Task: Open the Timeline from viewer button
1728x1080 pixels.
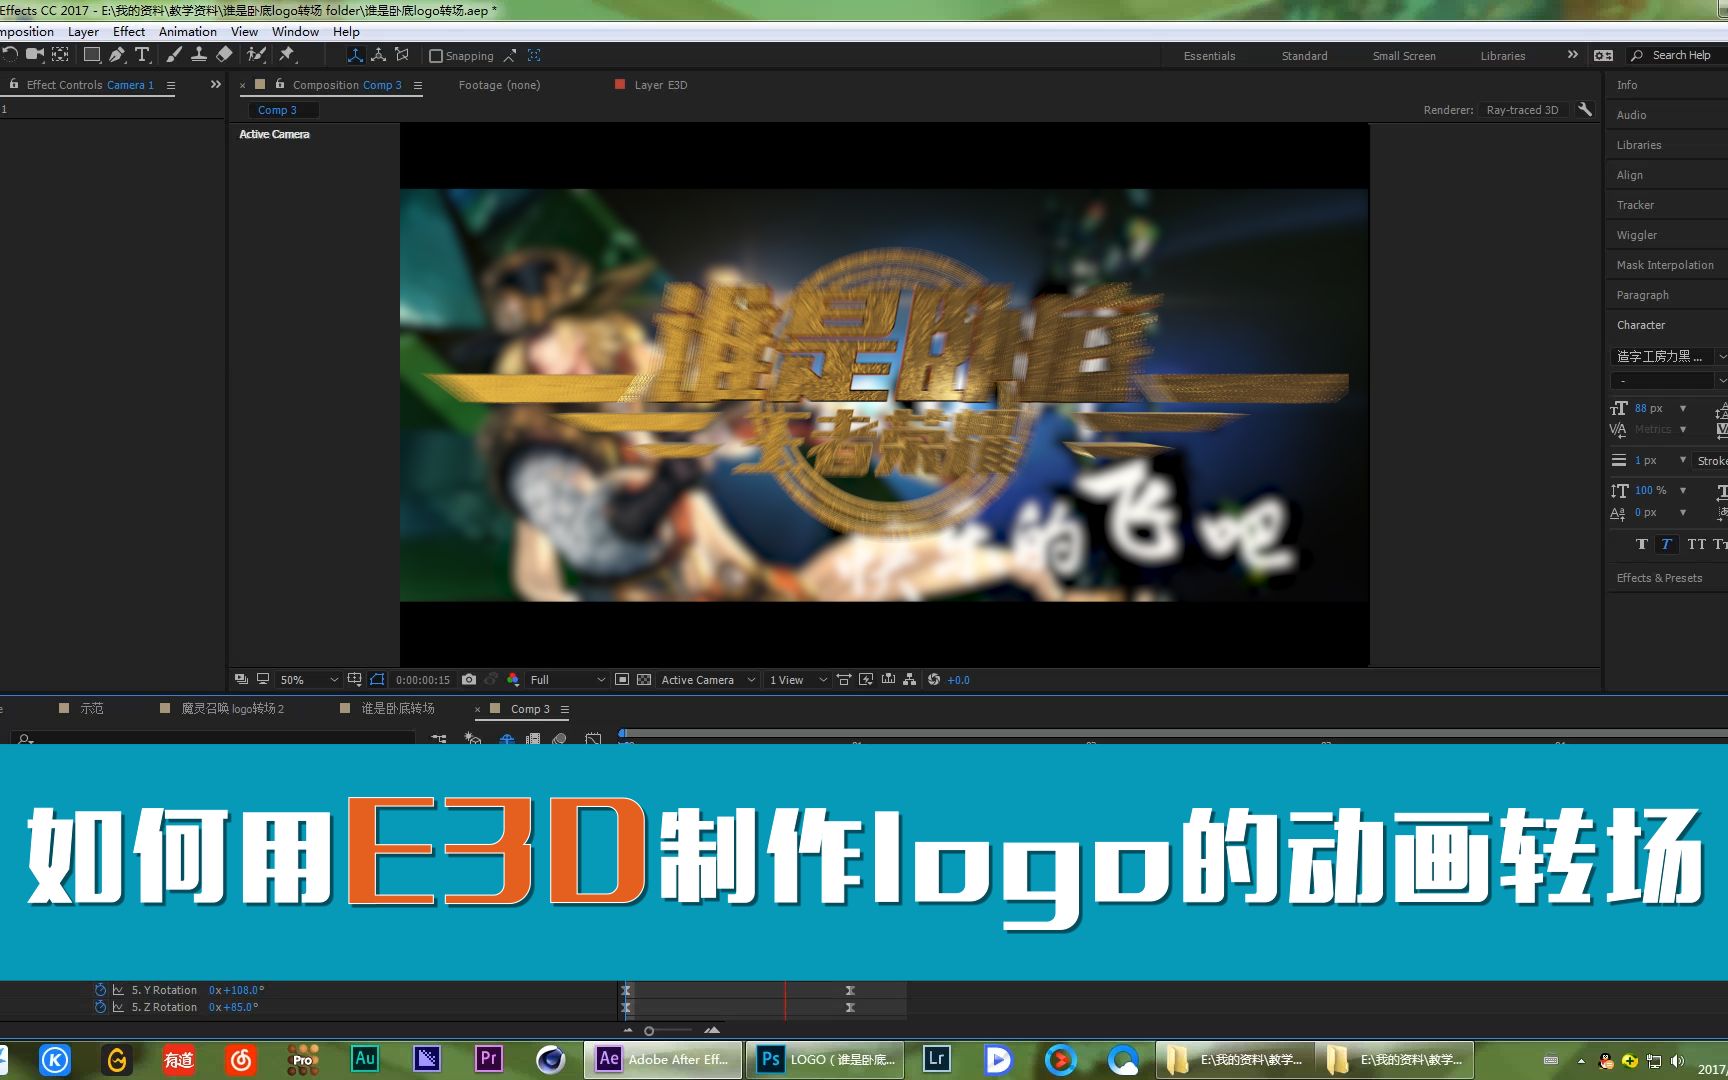Action: tap(888, 679)
